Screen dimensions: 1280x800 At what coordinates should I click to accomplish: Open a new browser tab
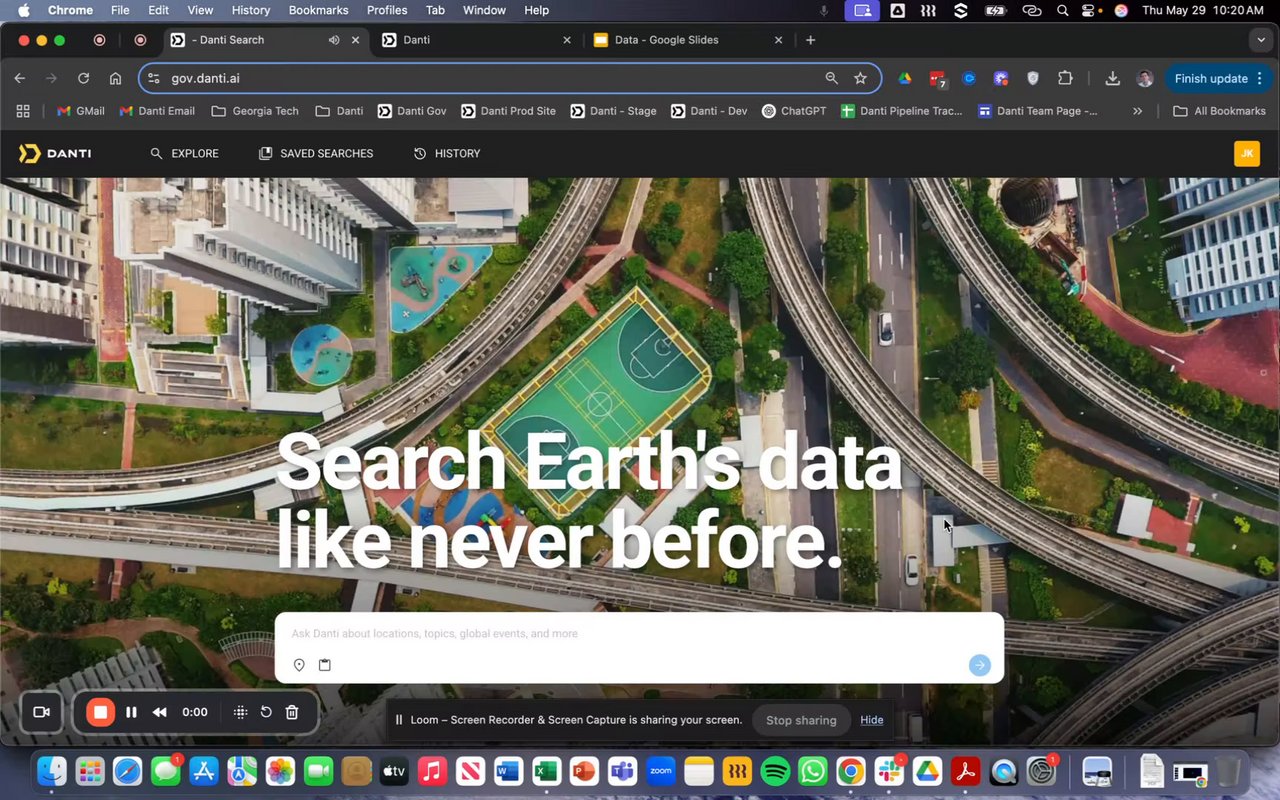click(x=811, y=40)
